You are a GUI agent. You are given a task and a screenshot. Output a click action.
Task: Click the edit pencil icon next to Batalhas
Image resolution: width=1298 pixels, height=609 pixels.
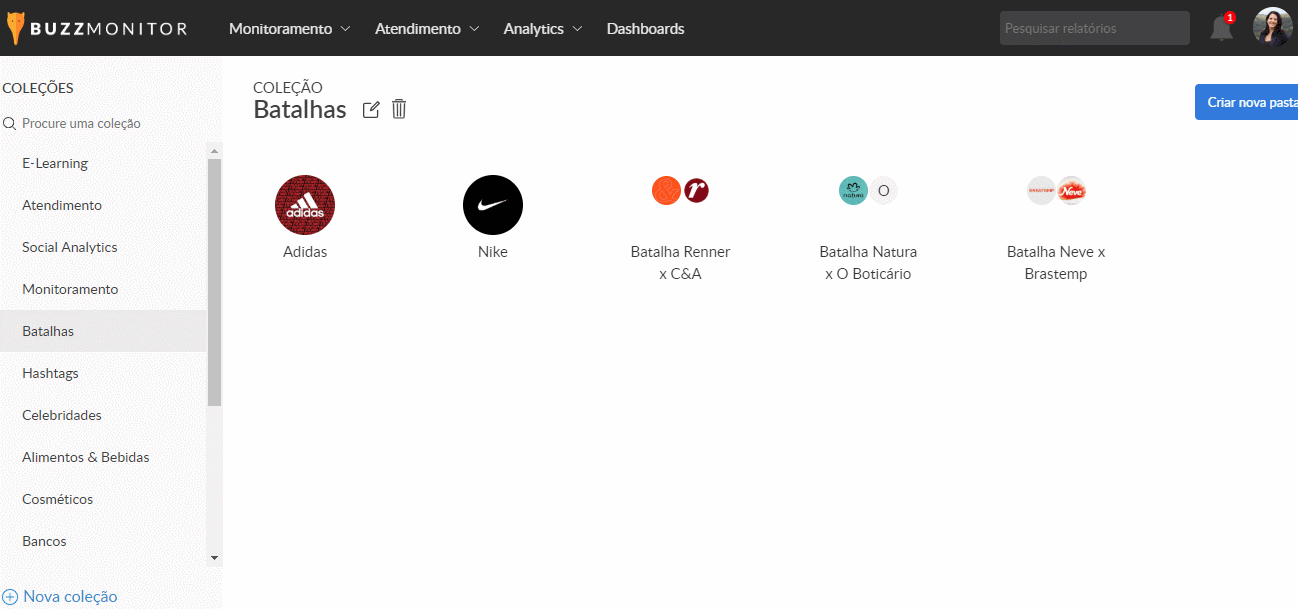click(x=371, y=110)
